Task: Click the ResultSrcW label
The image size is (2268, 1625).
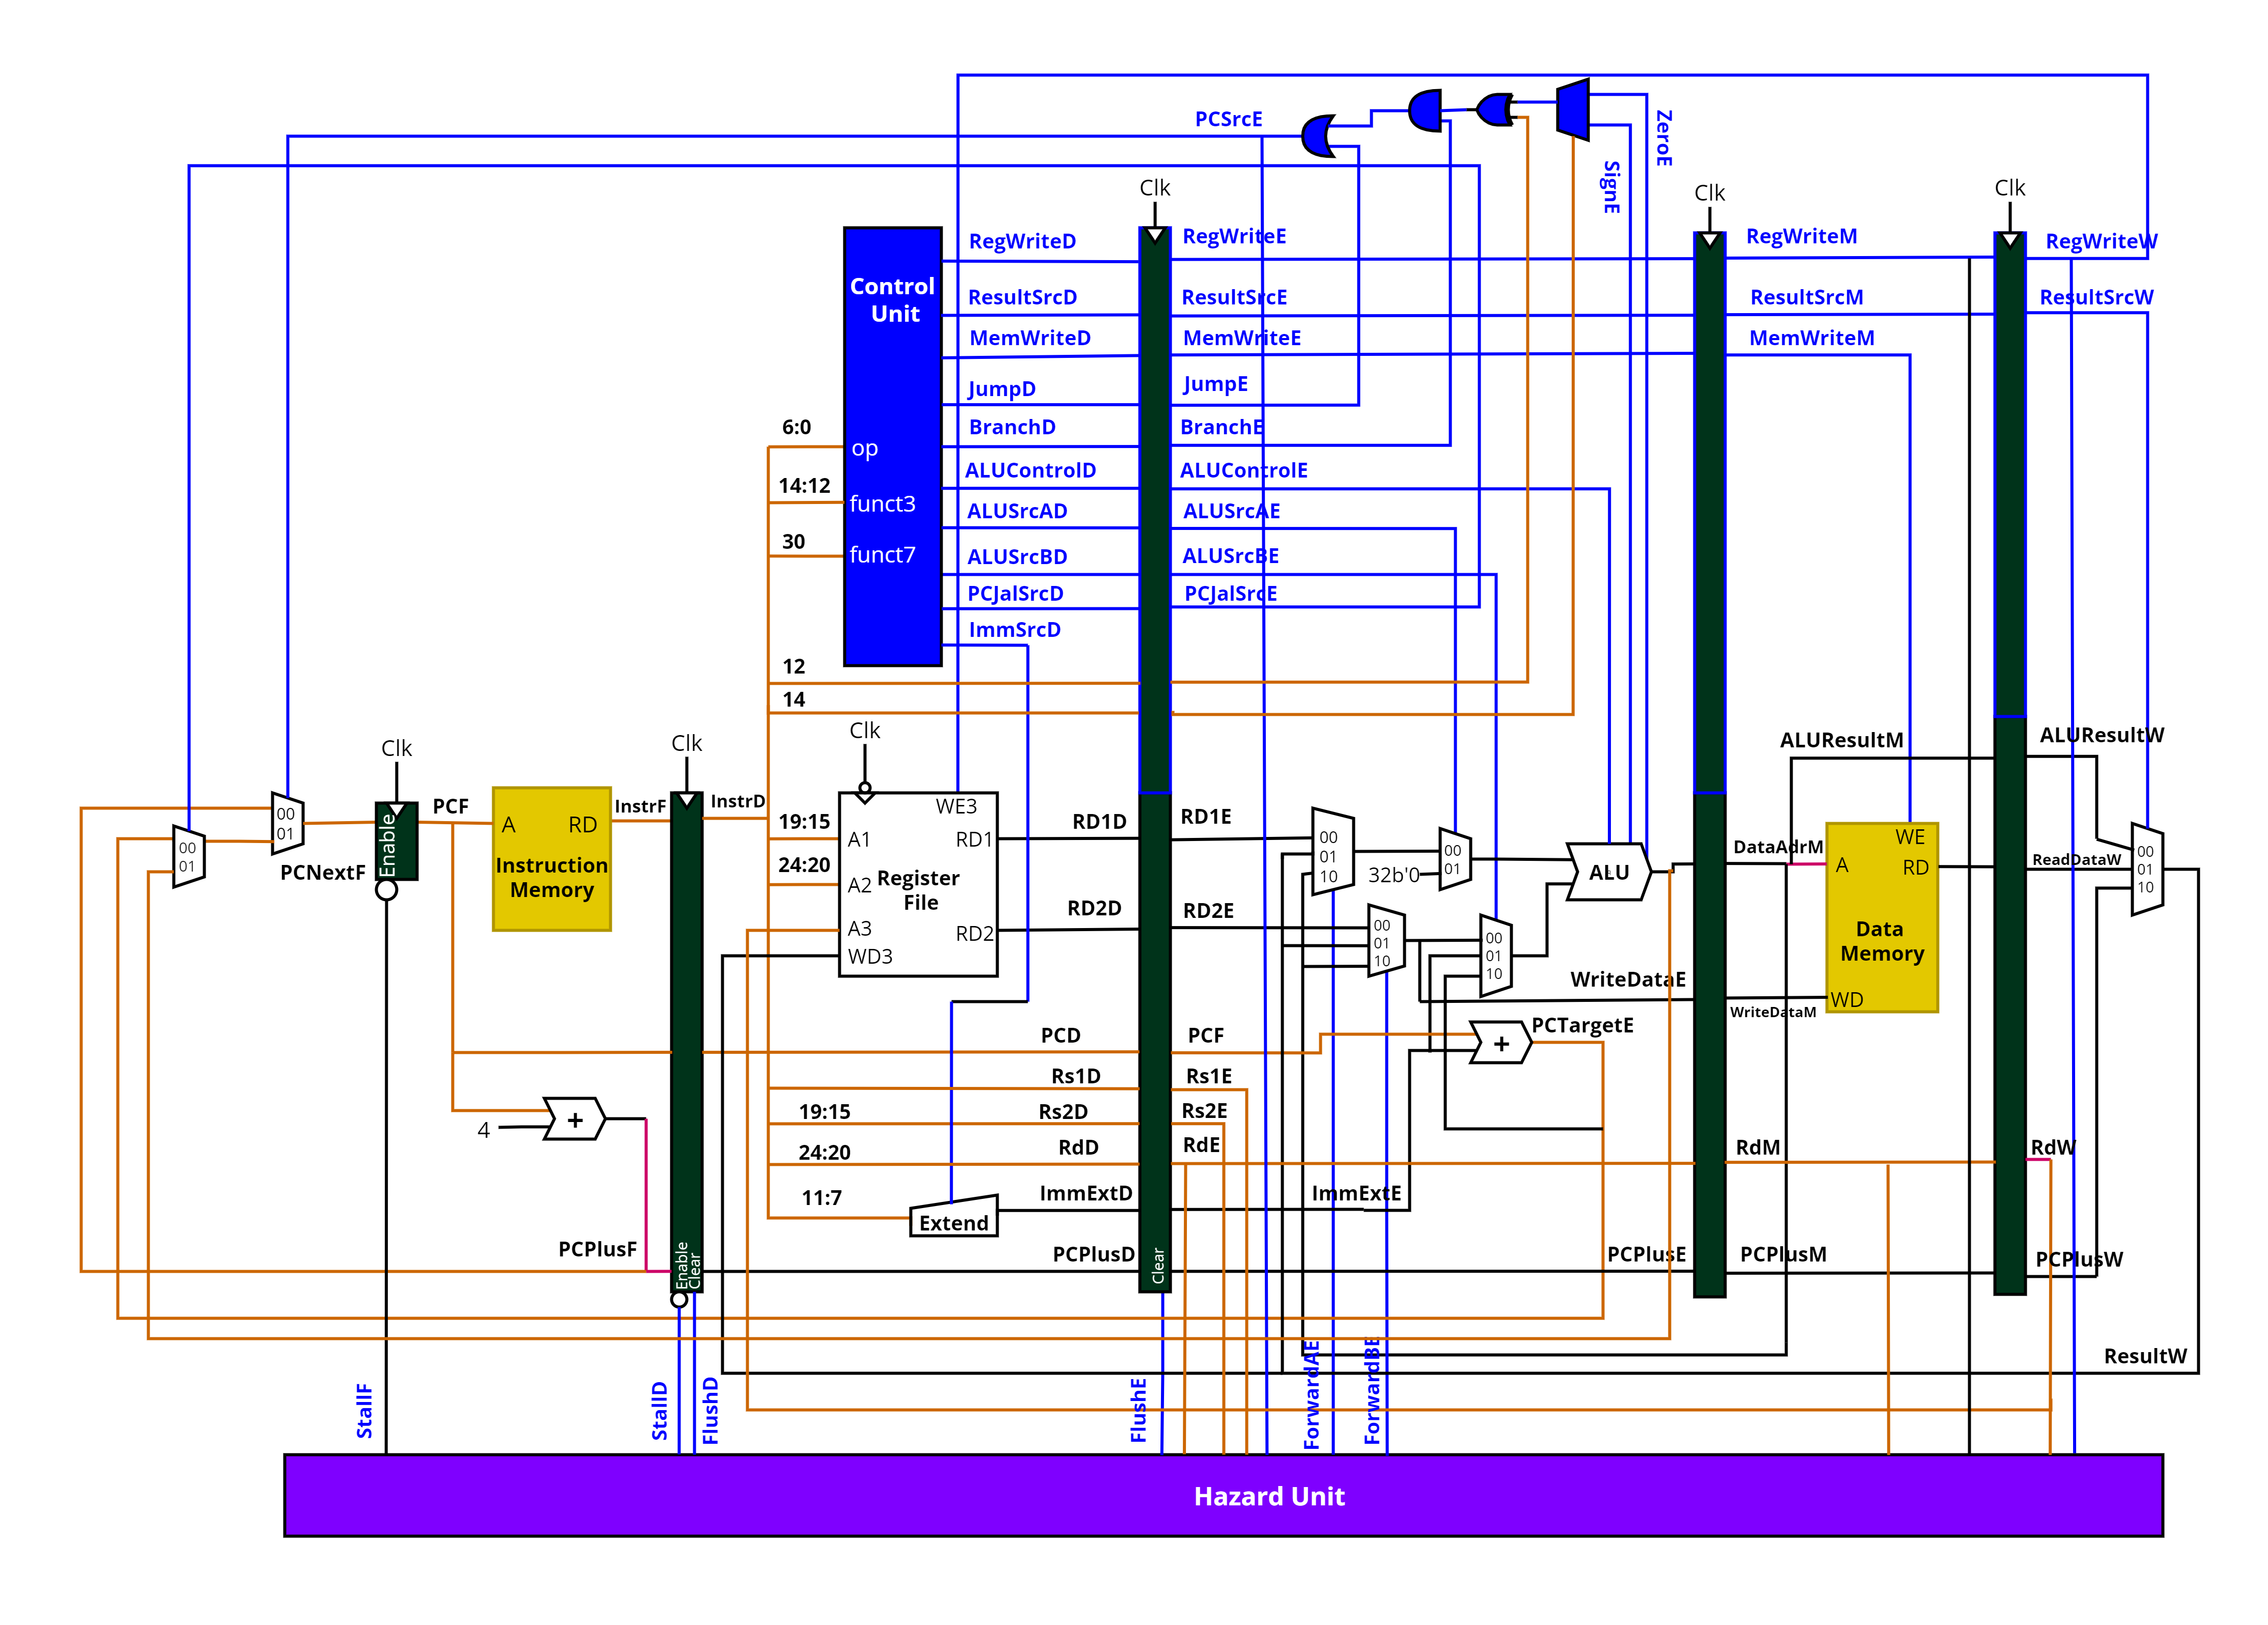Action: tap(2096, 297)
